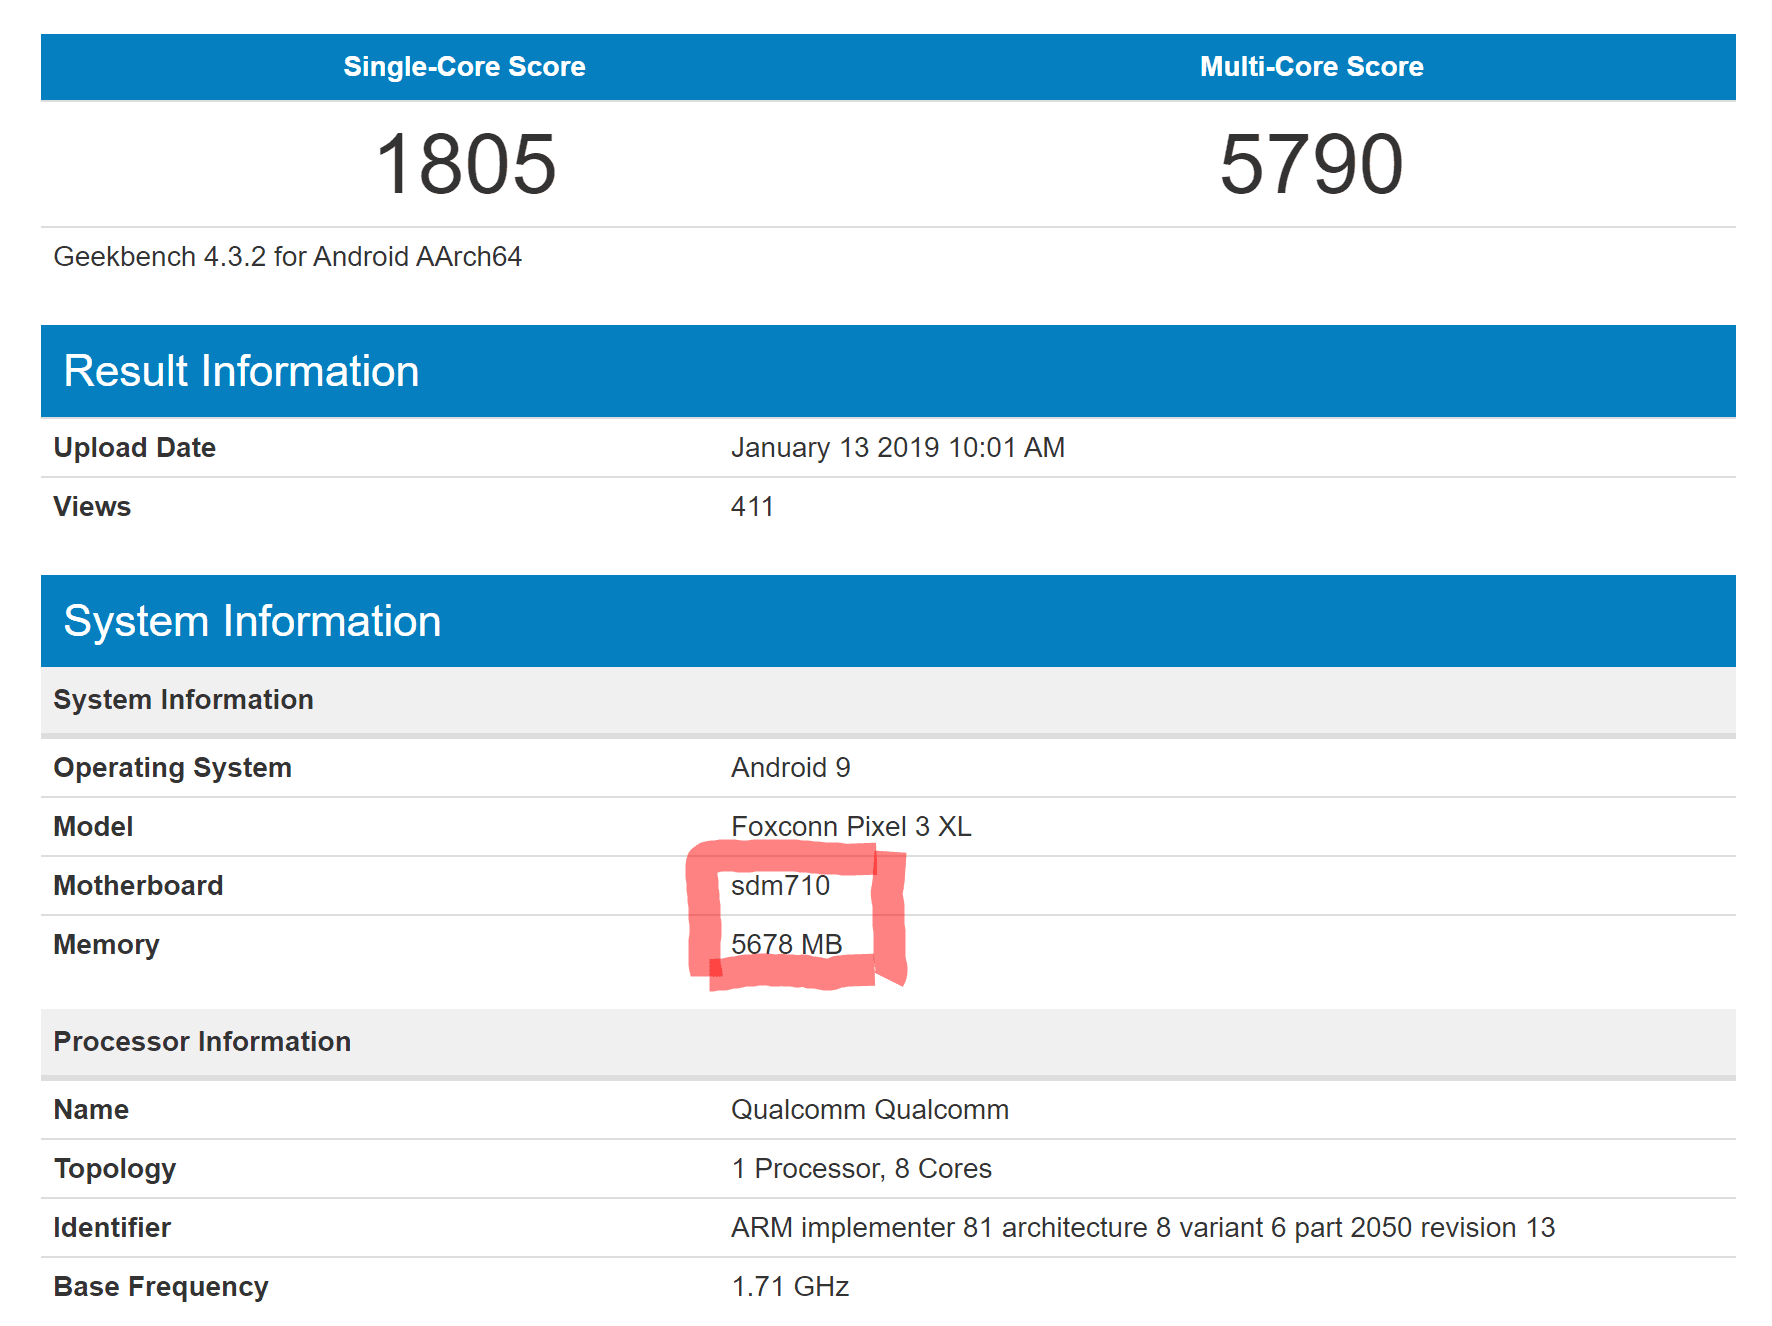Select the ARM implementer 81 identifier value
Viewport: 1772px width, 1326px height.
pos(1143,1228)
